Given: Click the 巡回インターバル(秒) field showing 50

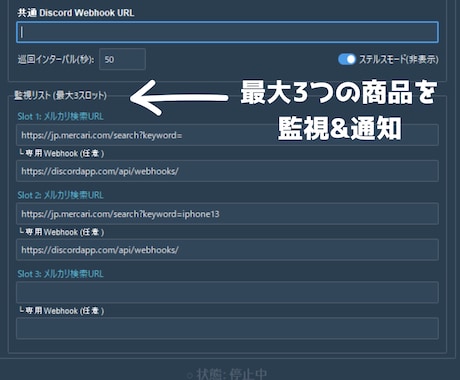Looking at the screenshot, I should click(122, 59).
